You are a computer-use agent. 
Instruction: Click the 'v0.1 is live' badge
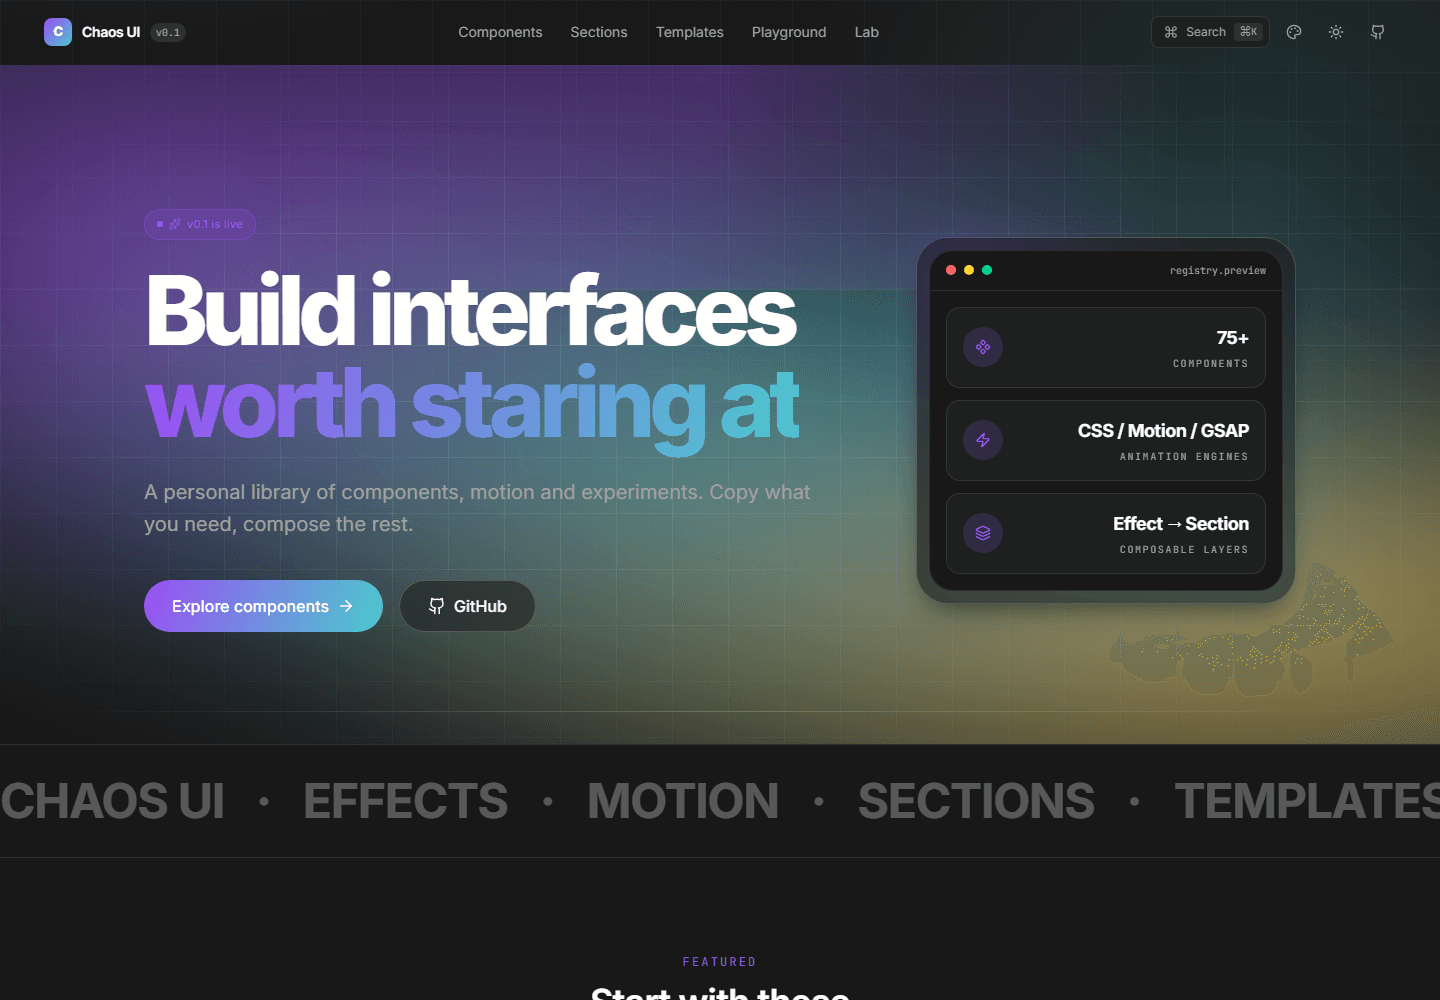coord(200,224)
